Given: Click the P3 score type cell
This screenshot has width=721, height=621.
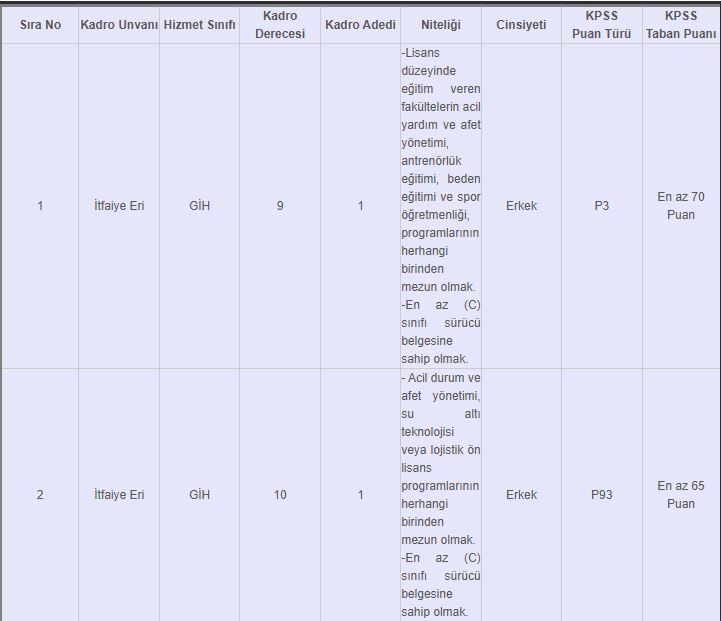Looking at the screenshot, I should tap(601, 206).
